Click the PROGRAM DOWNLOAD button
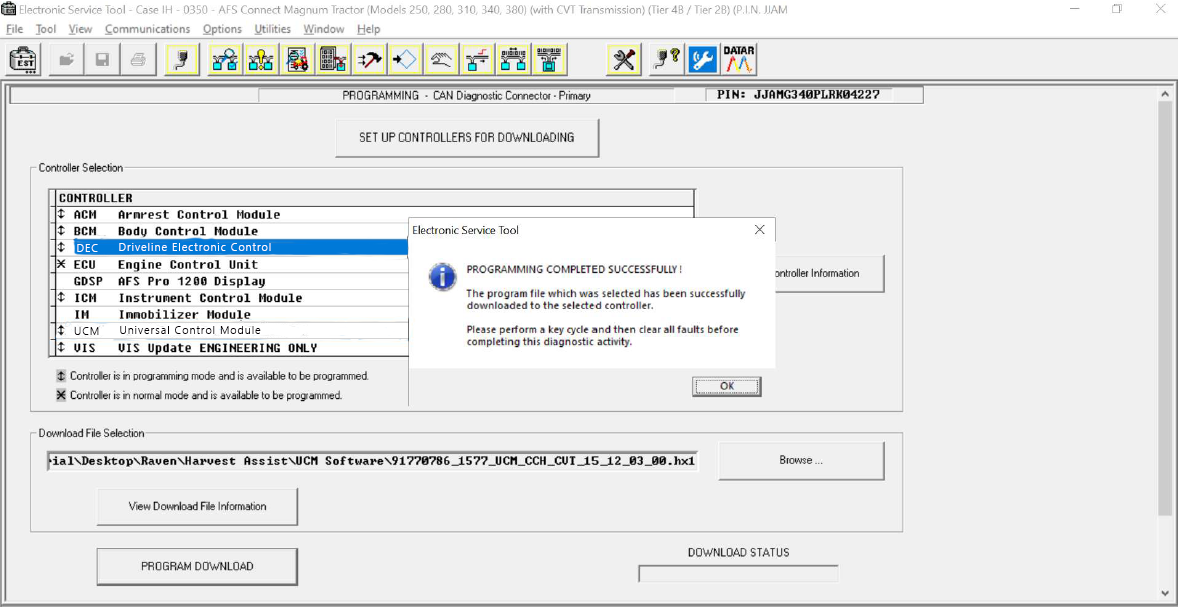Image resolution: width=1179 pixels, height=607 pixels. 197,566
